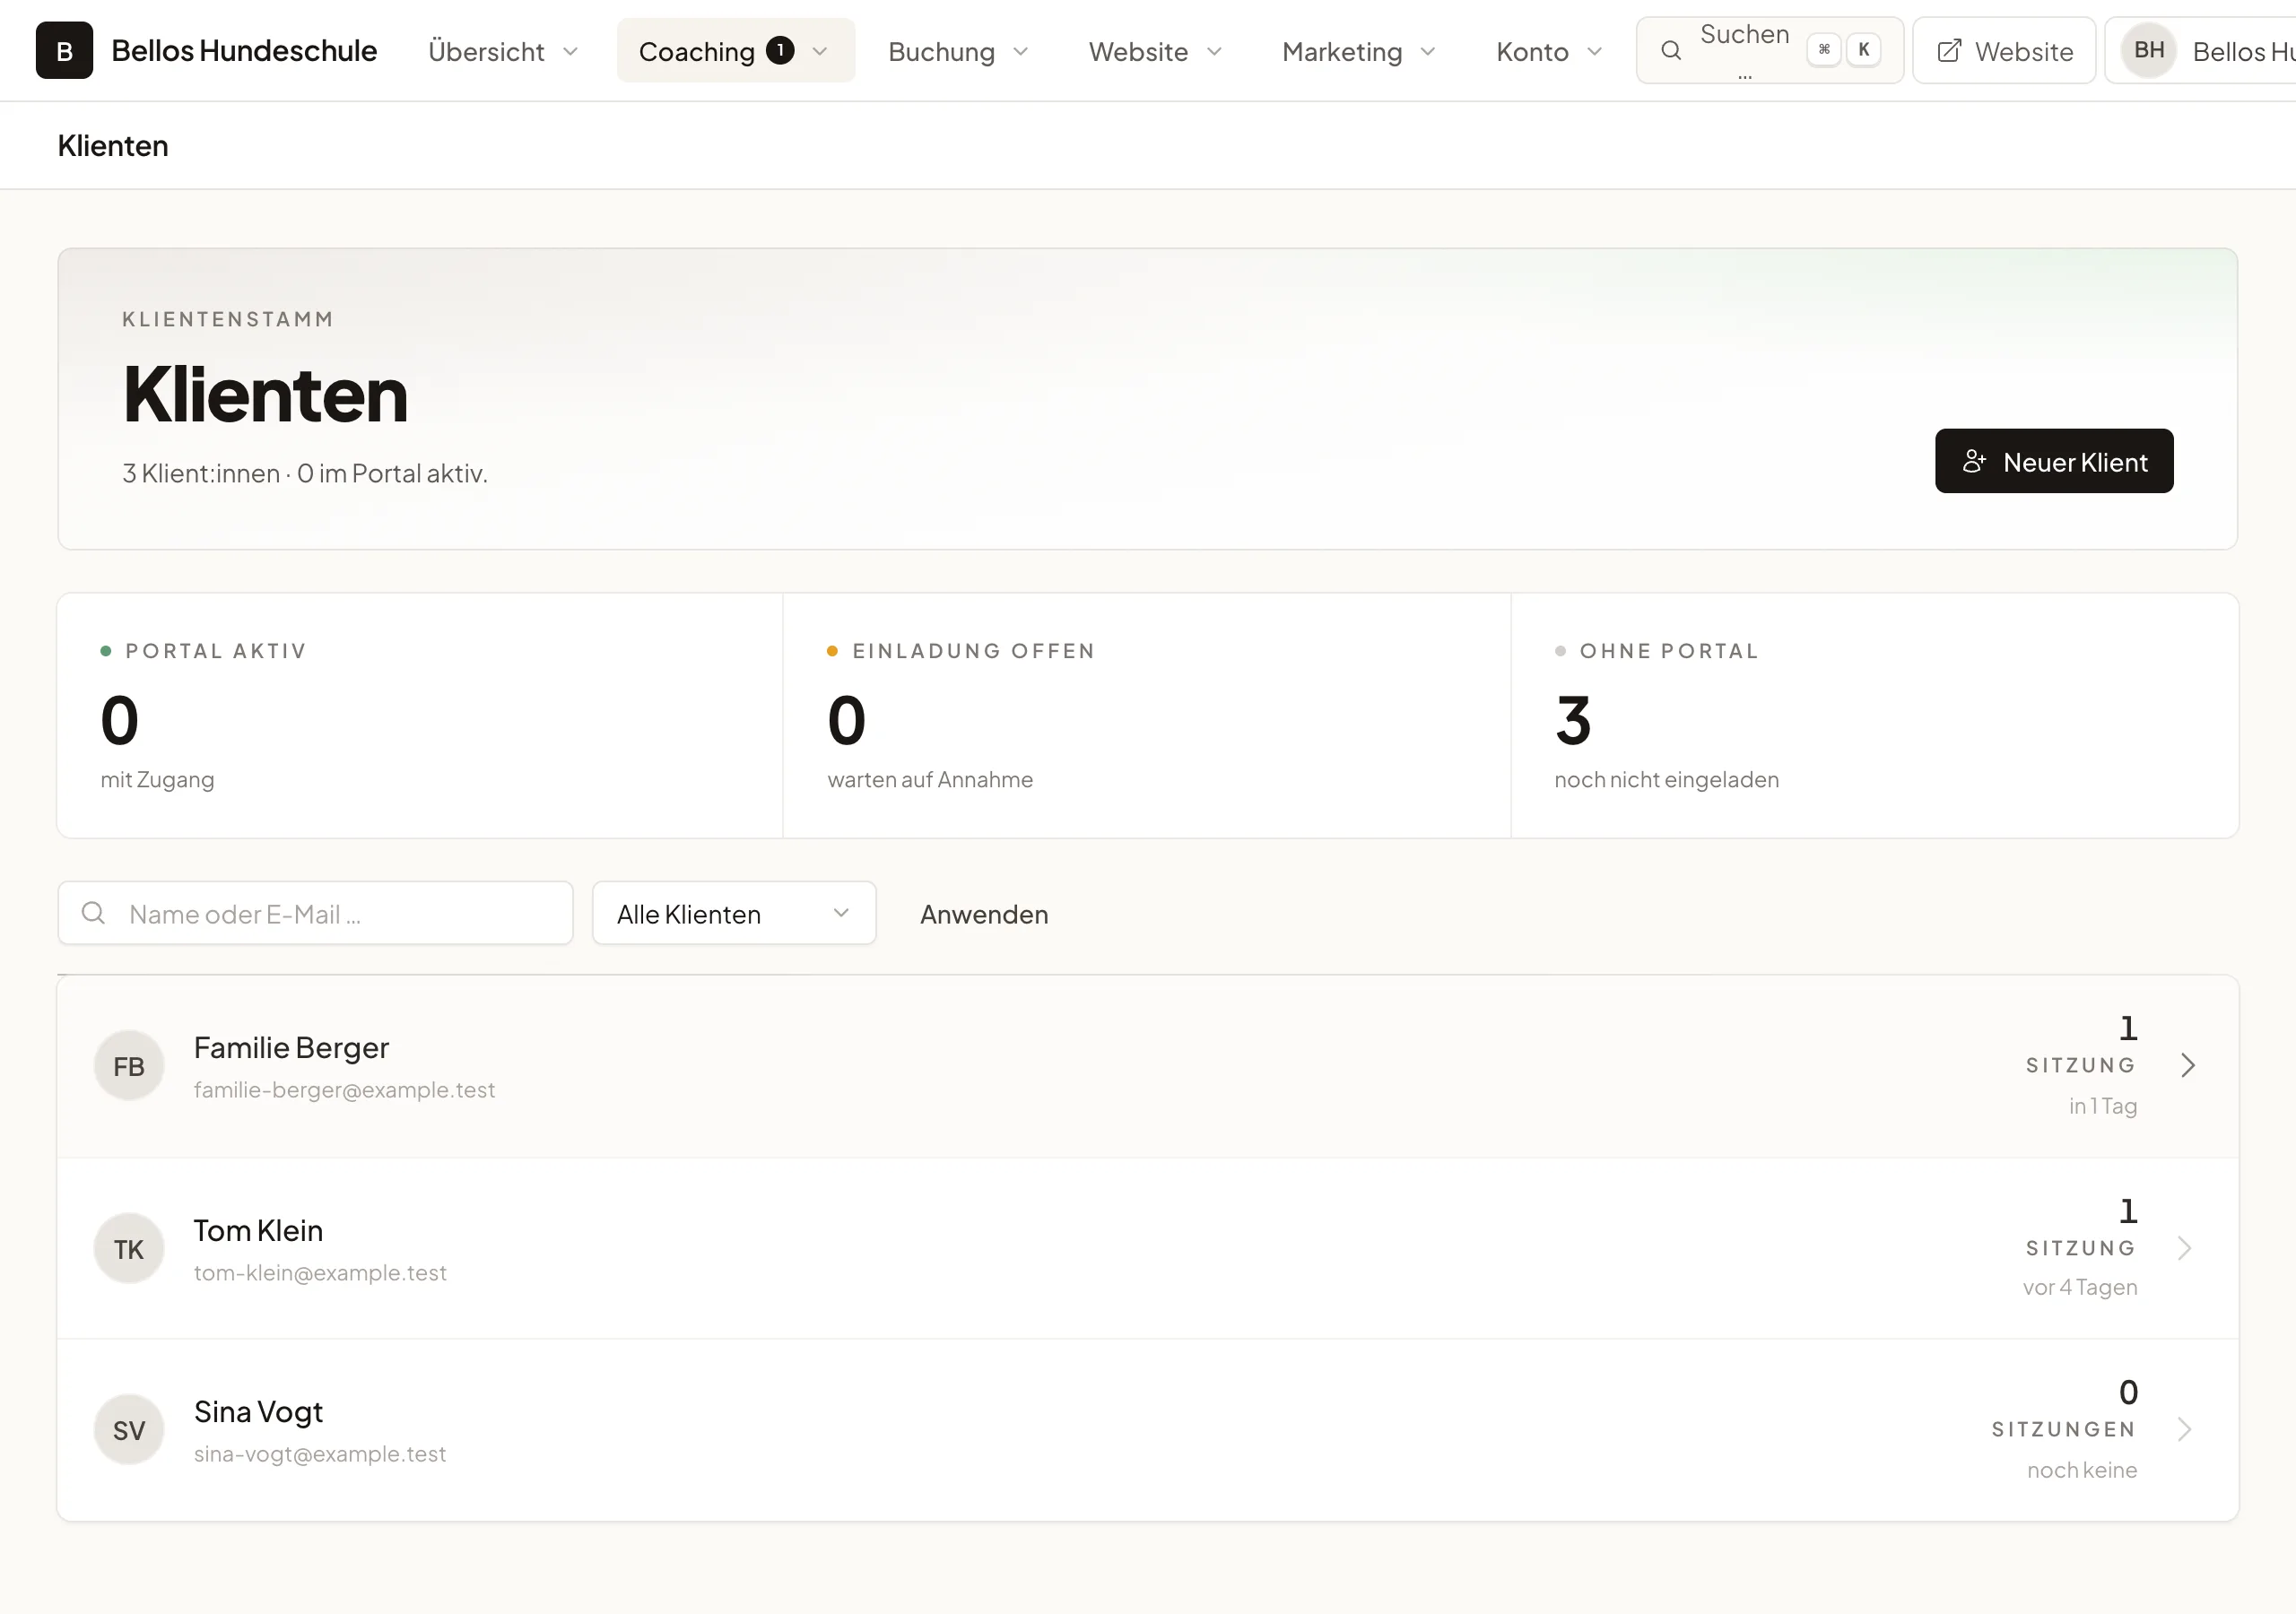Viewport: 2296px width, 1614px height.
Task: Click tom-klein@example.test email
Action: point(320,1273)
